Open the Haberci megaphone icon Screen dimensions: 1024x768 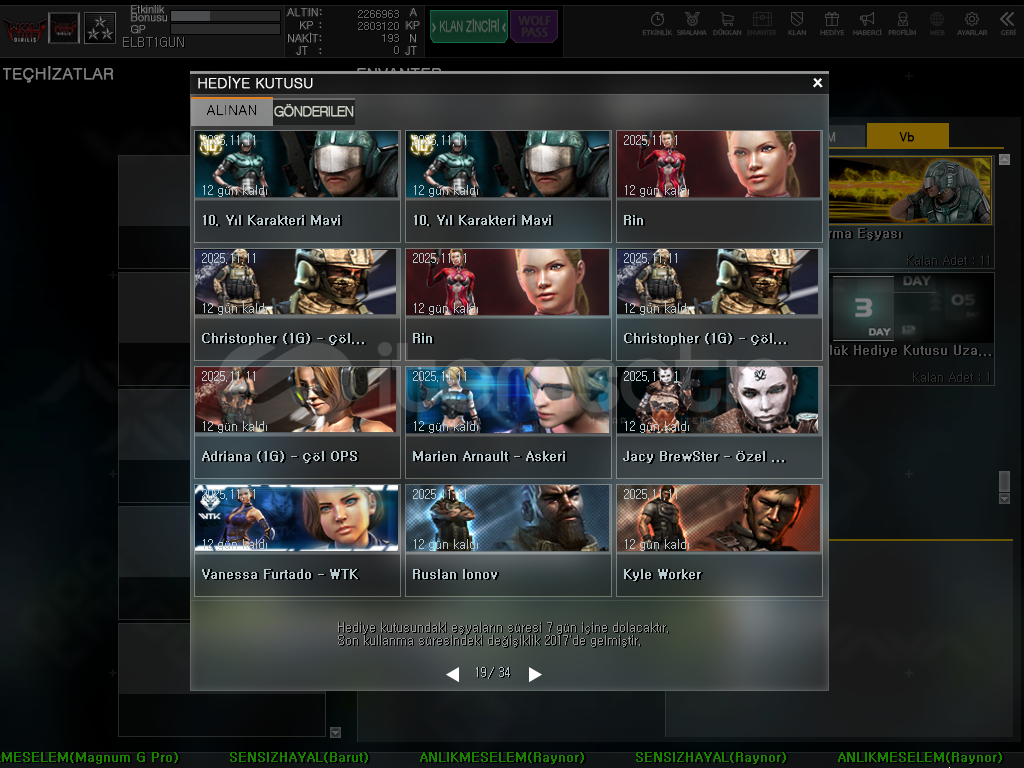[867, 24]
